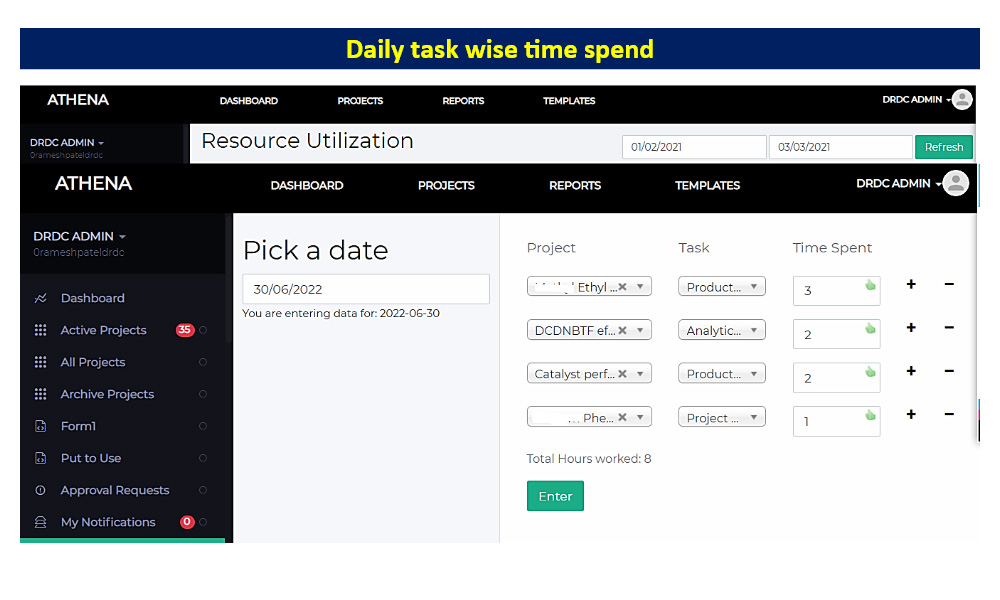Toggle the circle beside Form1
This screenshot has width=1000, height=600.
(x=203, y=426)
